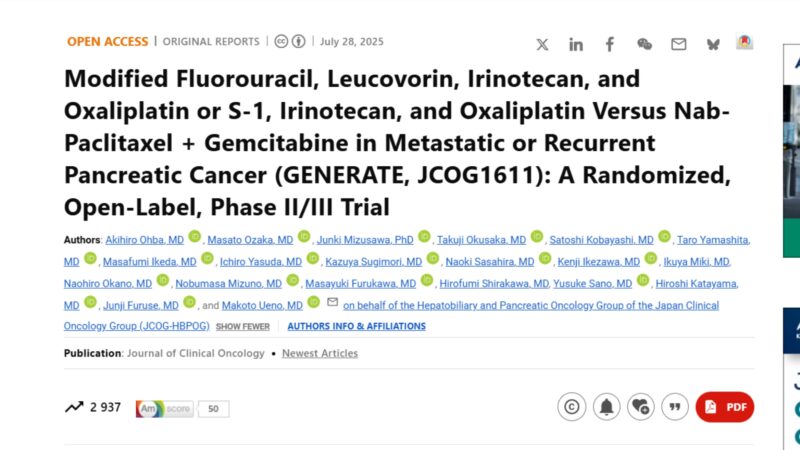
Task: Open ORCID icon next to Masafumi Ikeda
Action: coord(207,258)
